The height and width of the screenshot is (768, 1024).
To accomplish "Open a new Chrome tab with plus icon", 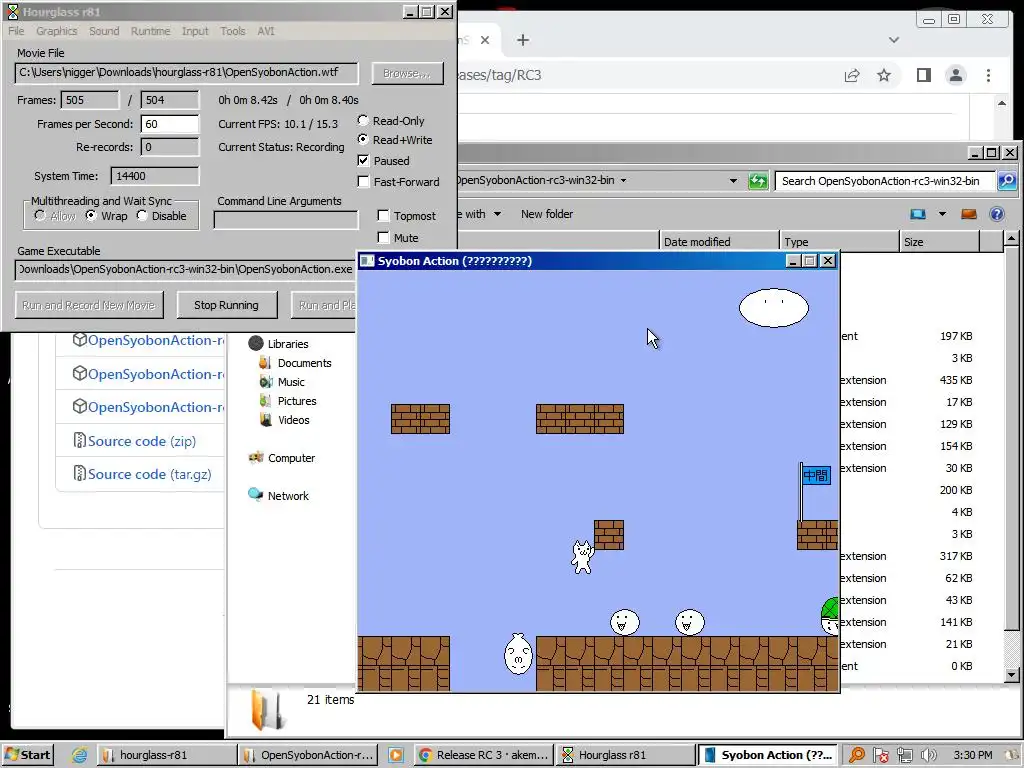I will (x=522, y=40).
